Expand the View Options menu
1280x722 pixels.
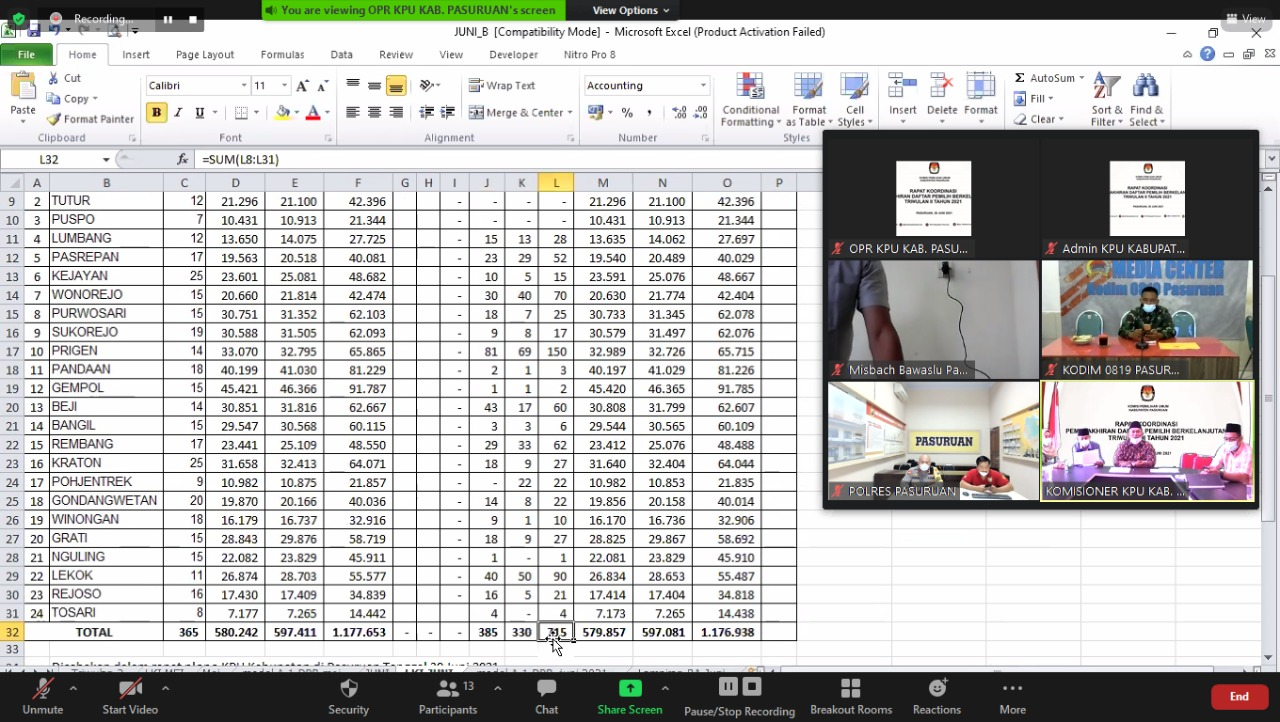coord(631,10)
